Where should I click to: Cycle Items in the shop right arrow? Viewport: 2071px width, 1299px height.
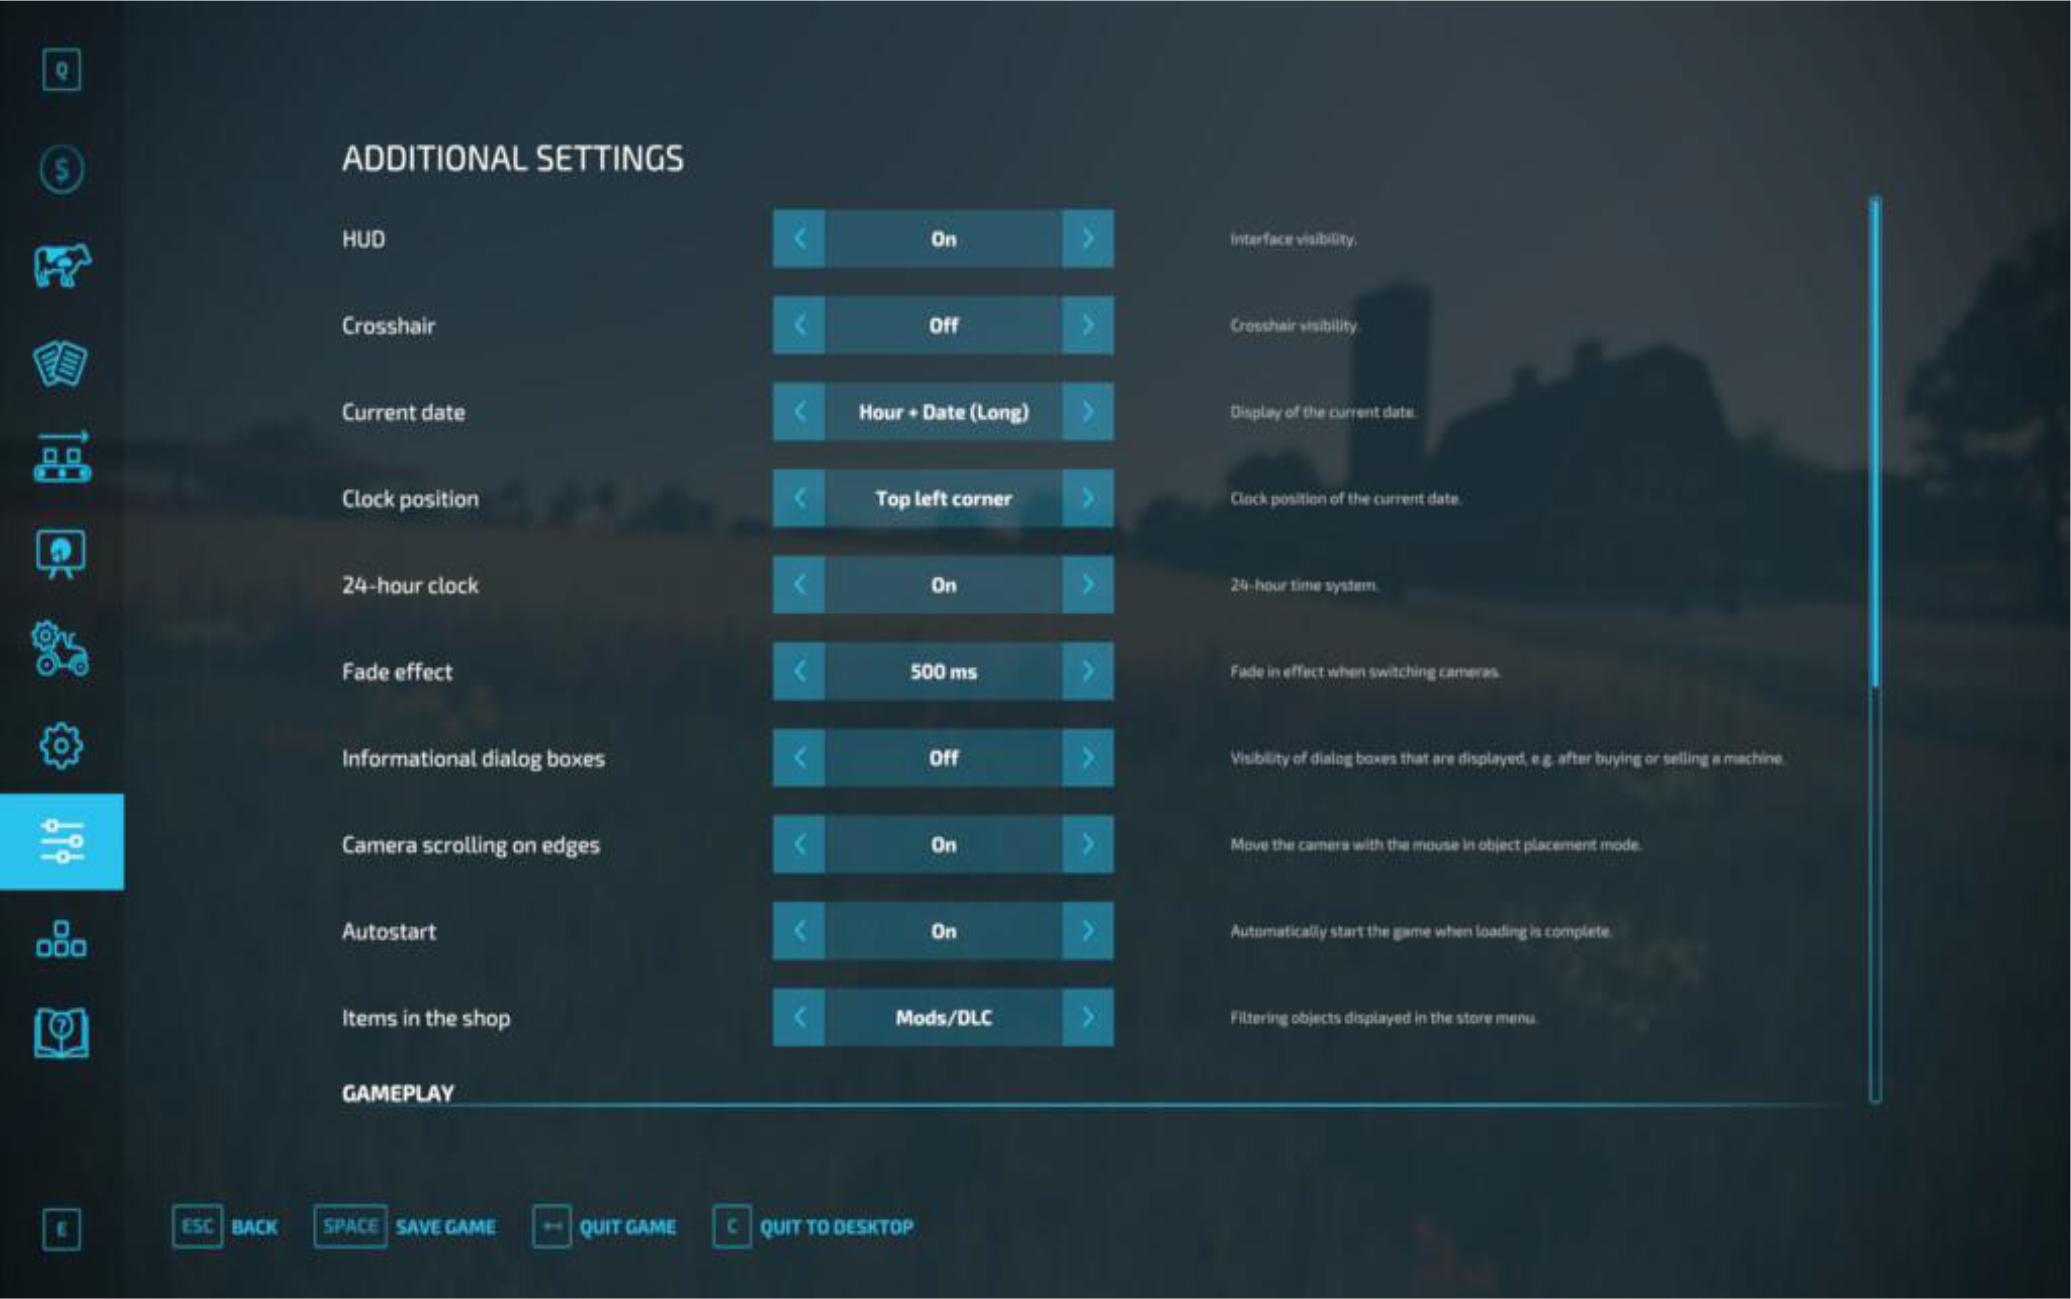(1087, 1017)
